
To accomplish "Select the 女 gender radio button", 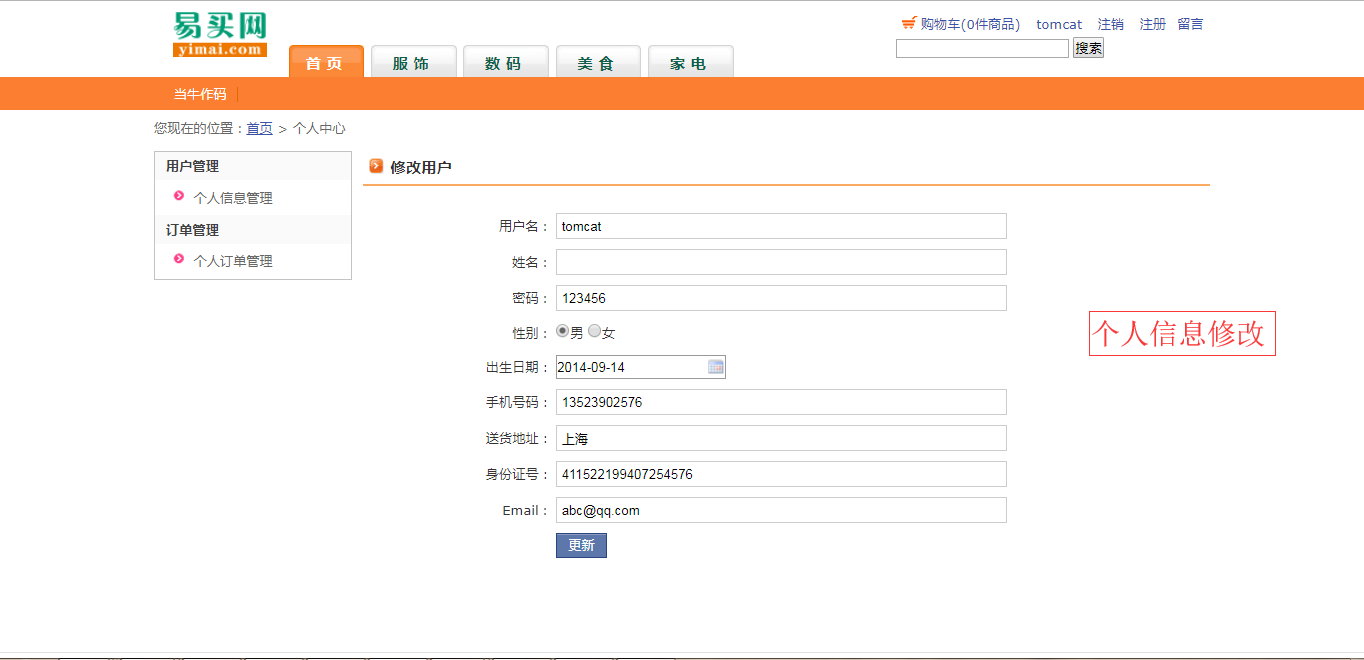I will (x=595, y=331).
